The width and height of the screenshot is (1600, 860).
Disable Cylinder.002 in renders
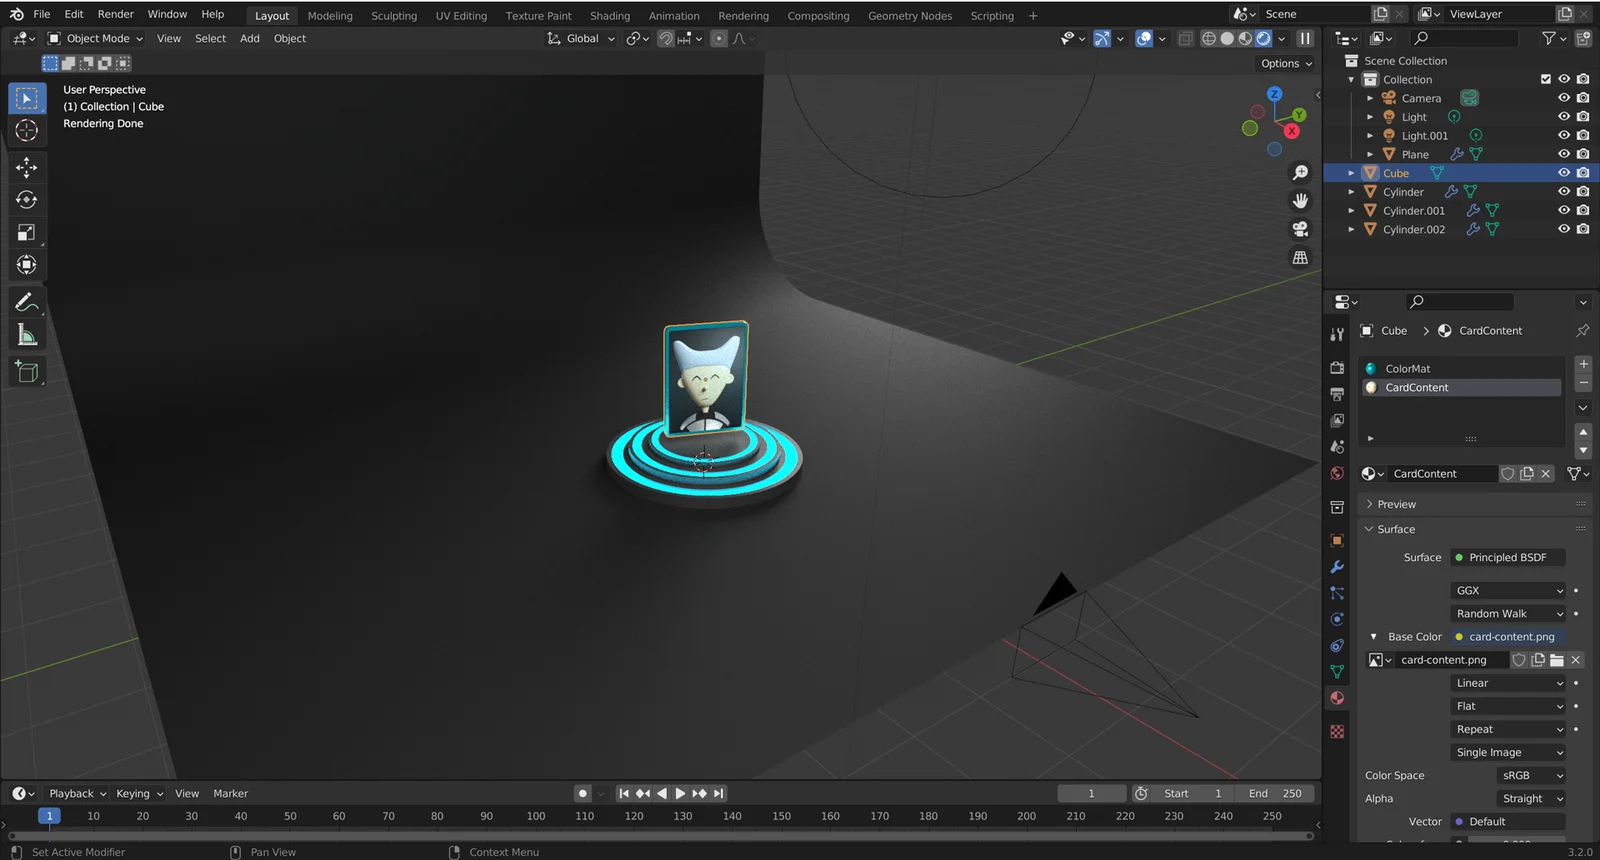pos(1583,229)
